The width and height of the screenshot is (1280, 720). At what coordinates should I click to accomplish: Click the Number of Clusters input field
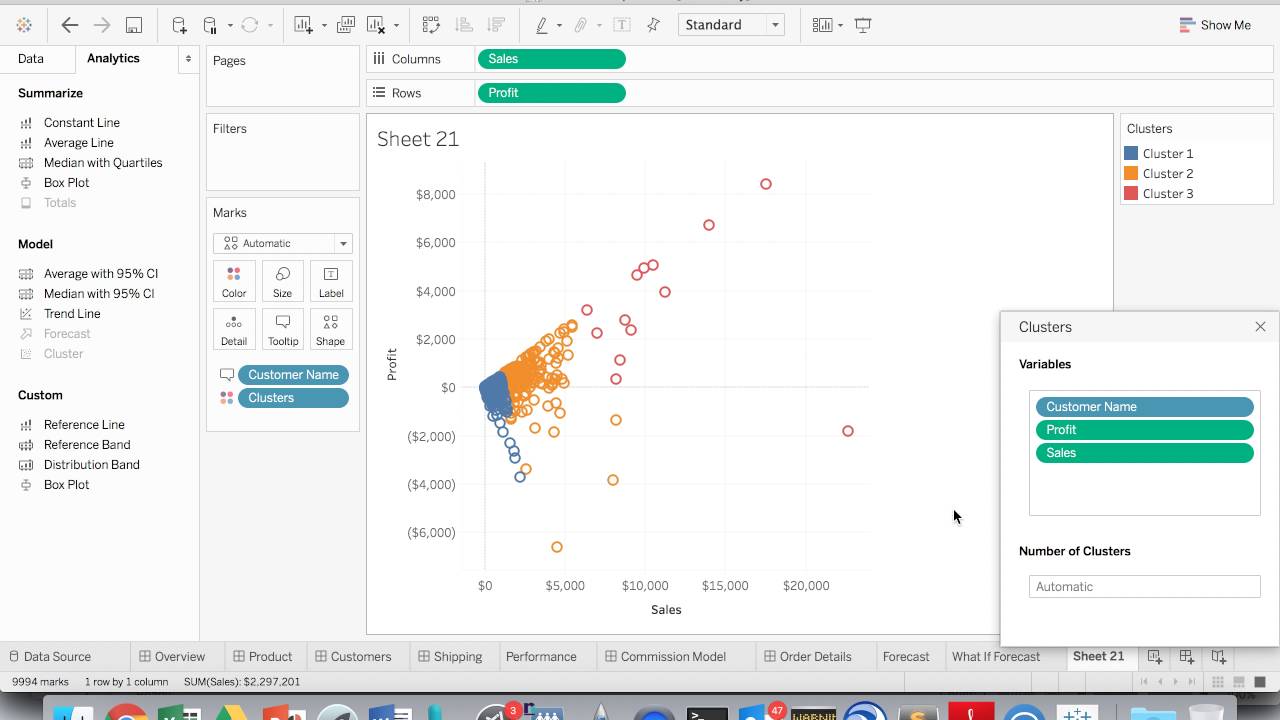click(x=1145, y=587)
